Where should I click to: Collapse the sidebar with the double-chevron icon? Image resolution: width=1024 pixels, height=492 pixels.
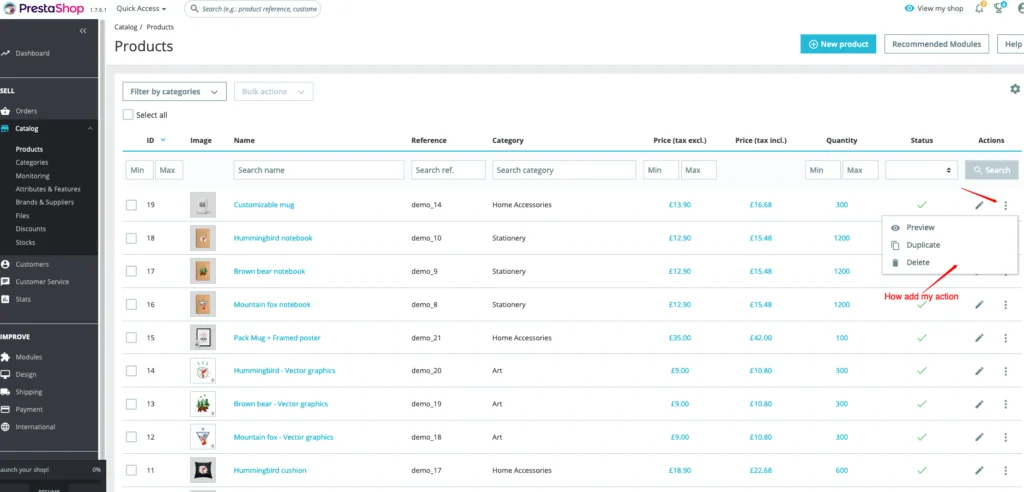(82, 31)
